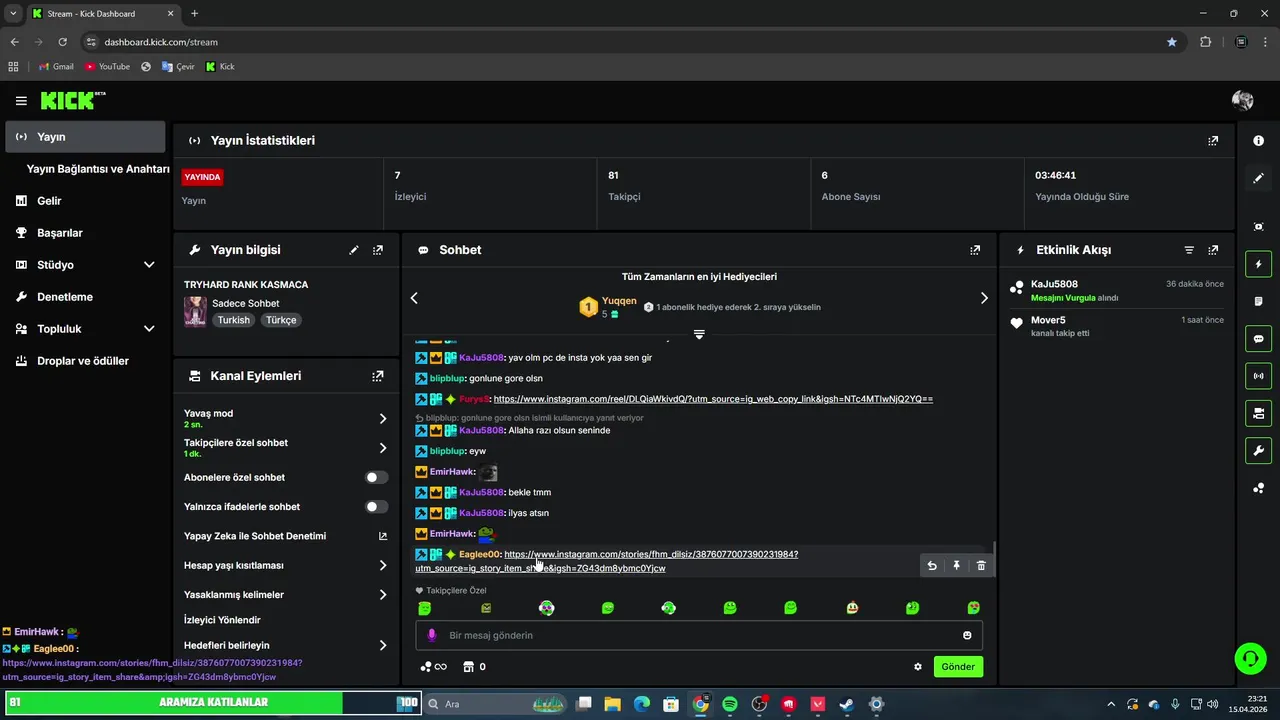Open Hesap yaşı kısıtlaması settings arrow
Image resolution: width=1280 pixels, height=720 pixels.
[382, 566]
